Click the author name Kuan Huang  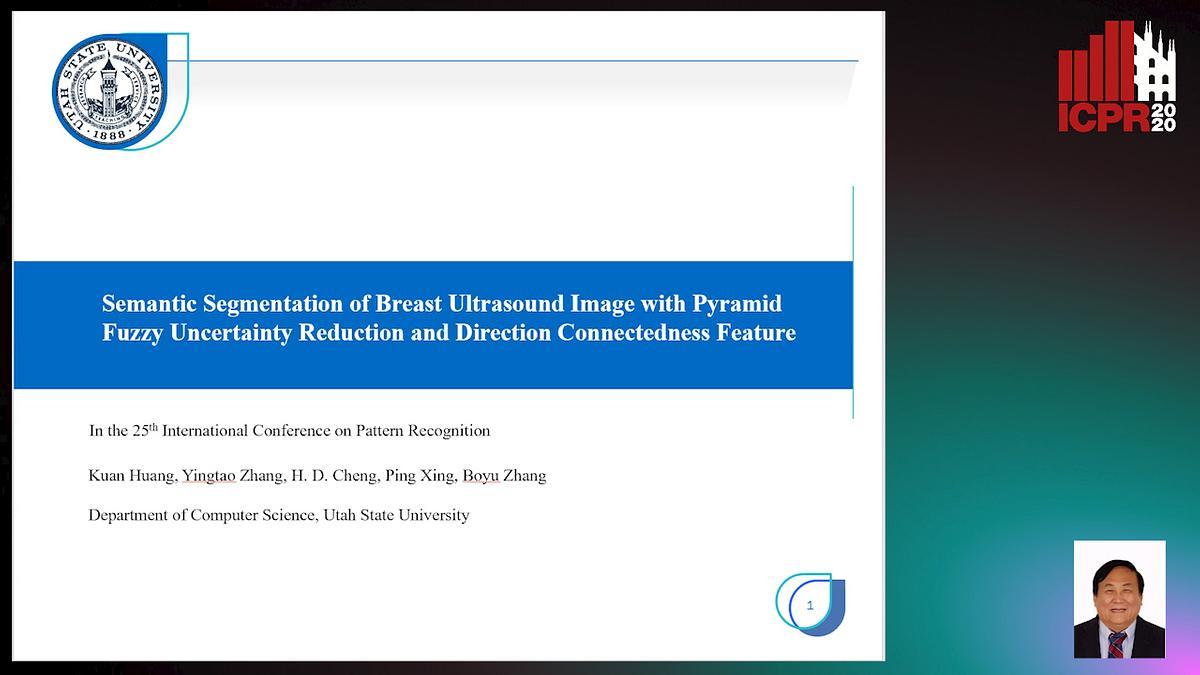(x=132, y=476)
